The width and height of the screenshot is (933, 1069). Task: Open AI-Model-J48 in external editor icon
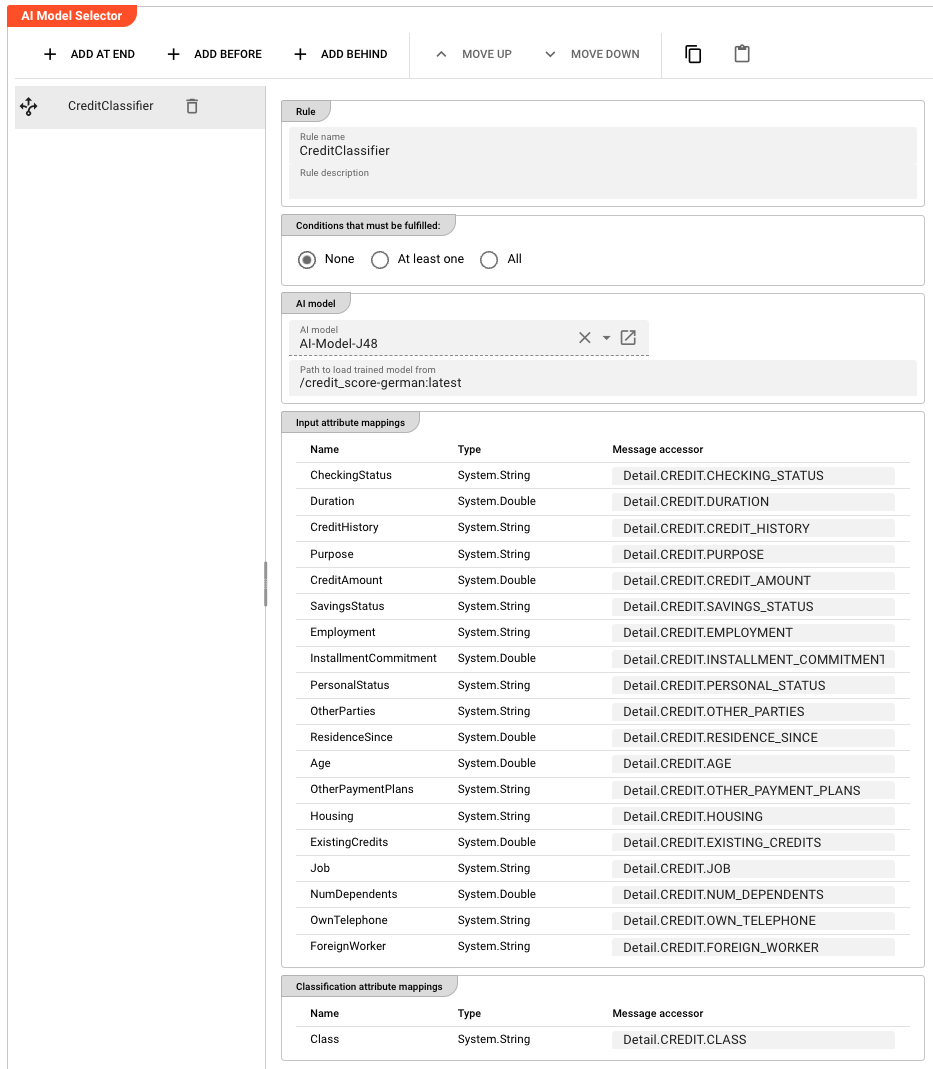[x=628, y=337]
